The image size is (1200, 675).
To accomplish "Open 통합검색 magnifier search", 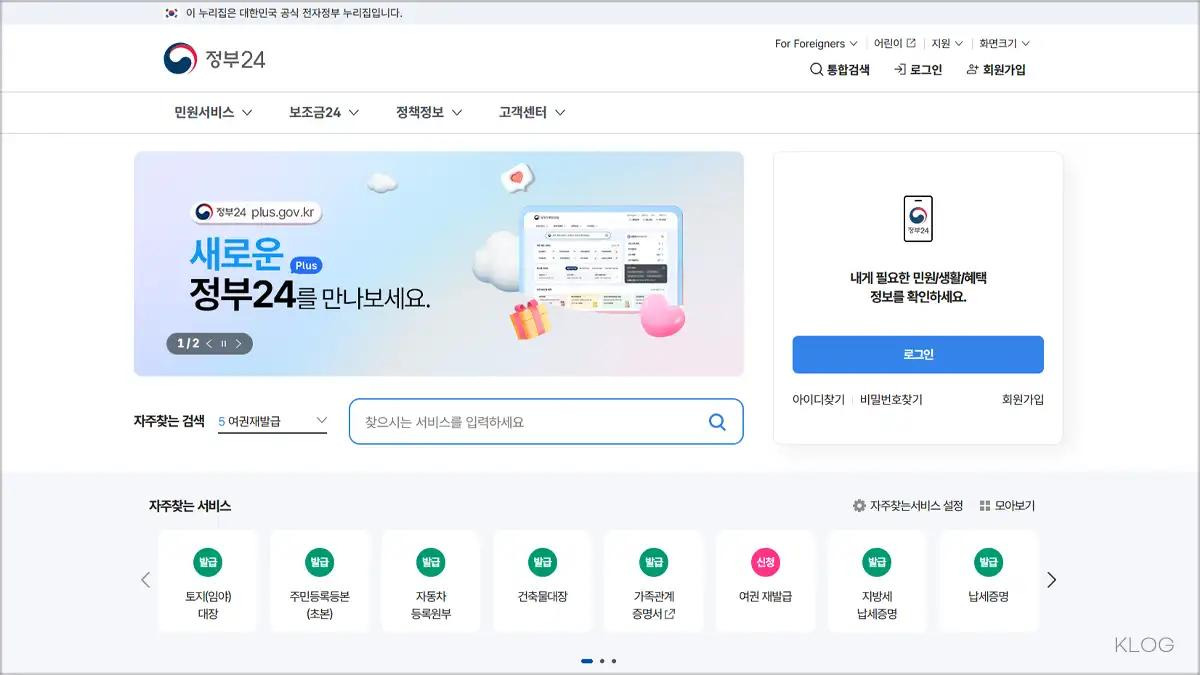I will coord(840,70).
